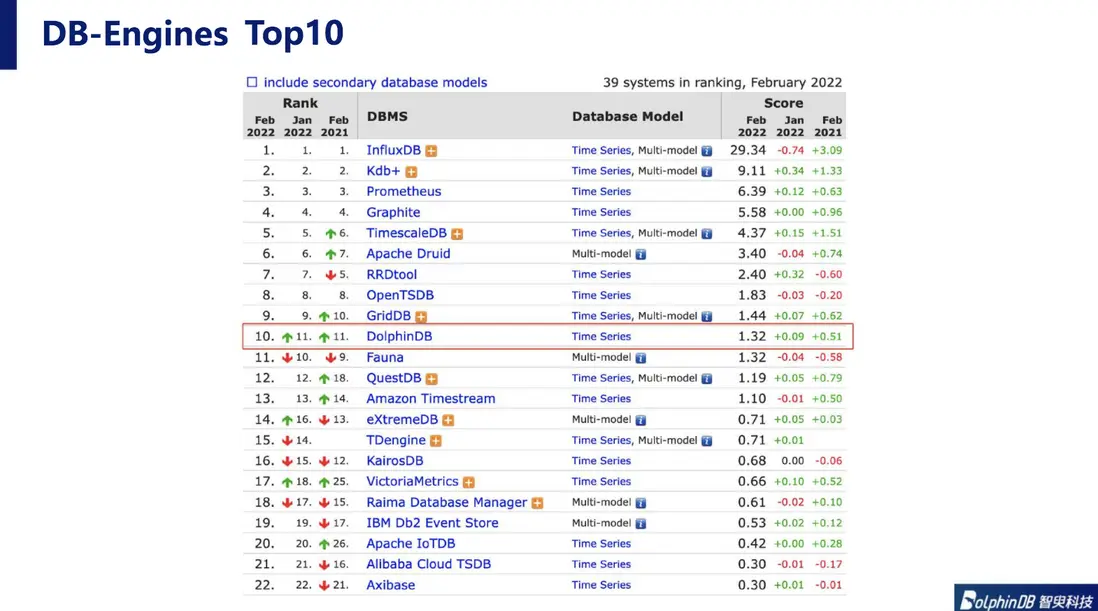Click the DB-Engines Top10 slide title
Image resolution: width=1098 pixels, height=611 pixels.
click(x=193, y=34)
